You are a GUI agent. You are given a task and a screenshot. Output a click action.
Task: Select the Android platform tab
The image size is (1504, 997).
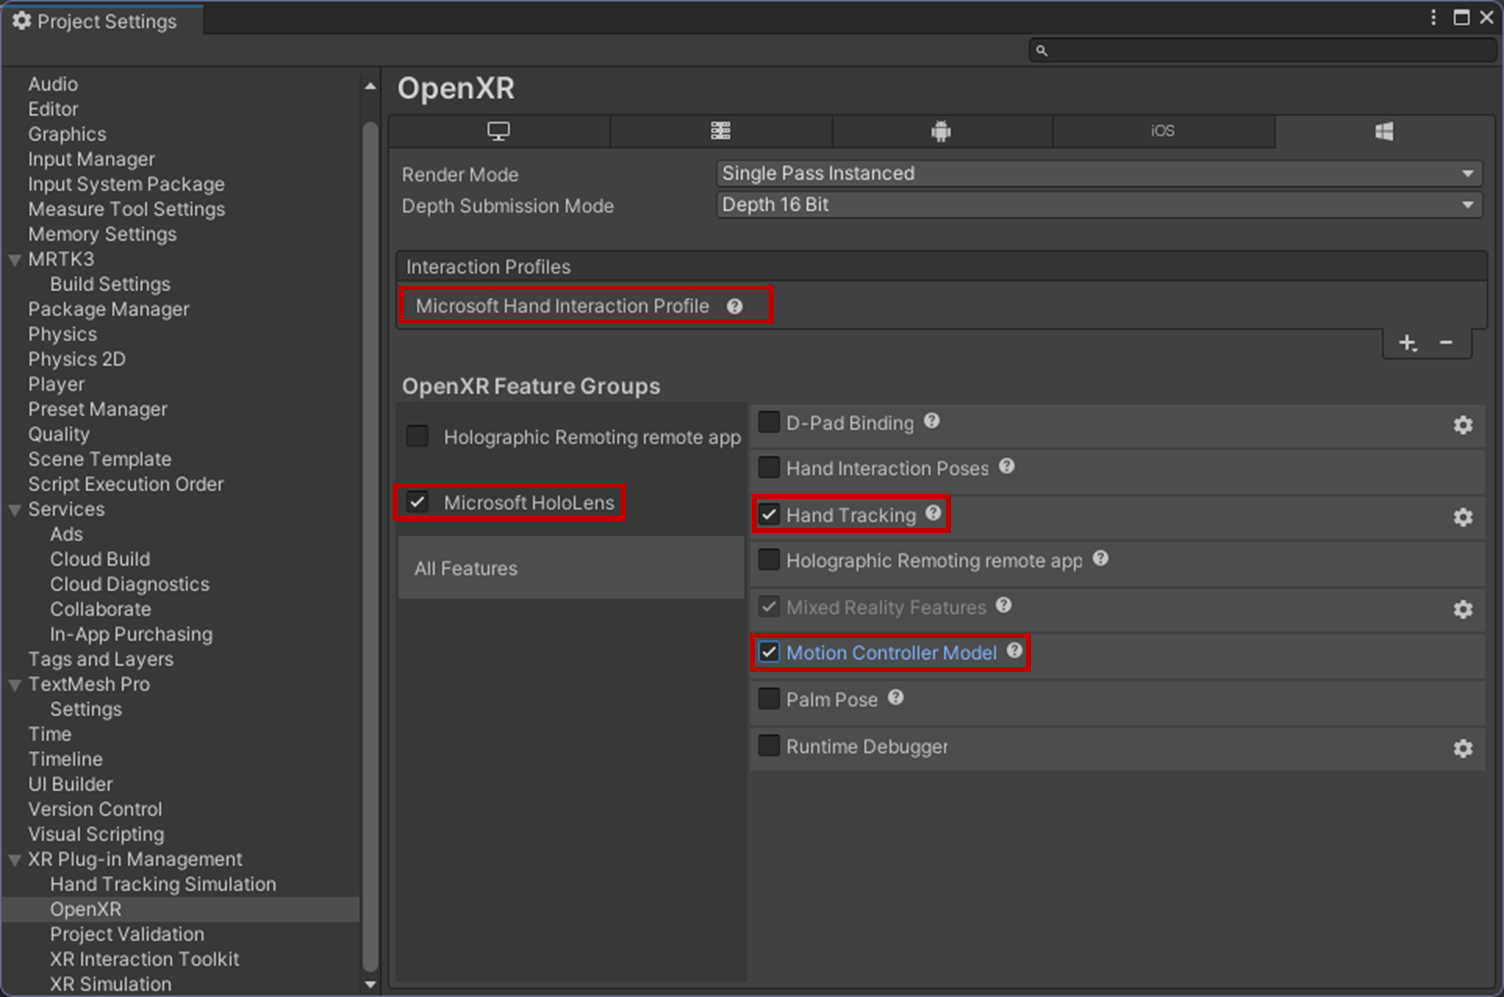point(942,131)
